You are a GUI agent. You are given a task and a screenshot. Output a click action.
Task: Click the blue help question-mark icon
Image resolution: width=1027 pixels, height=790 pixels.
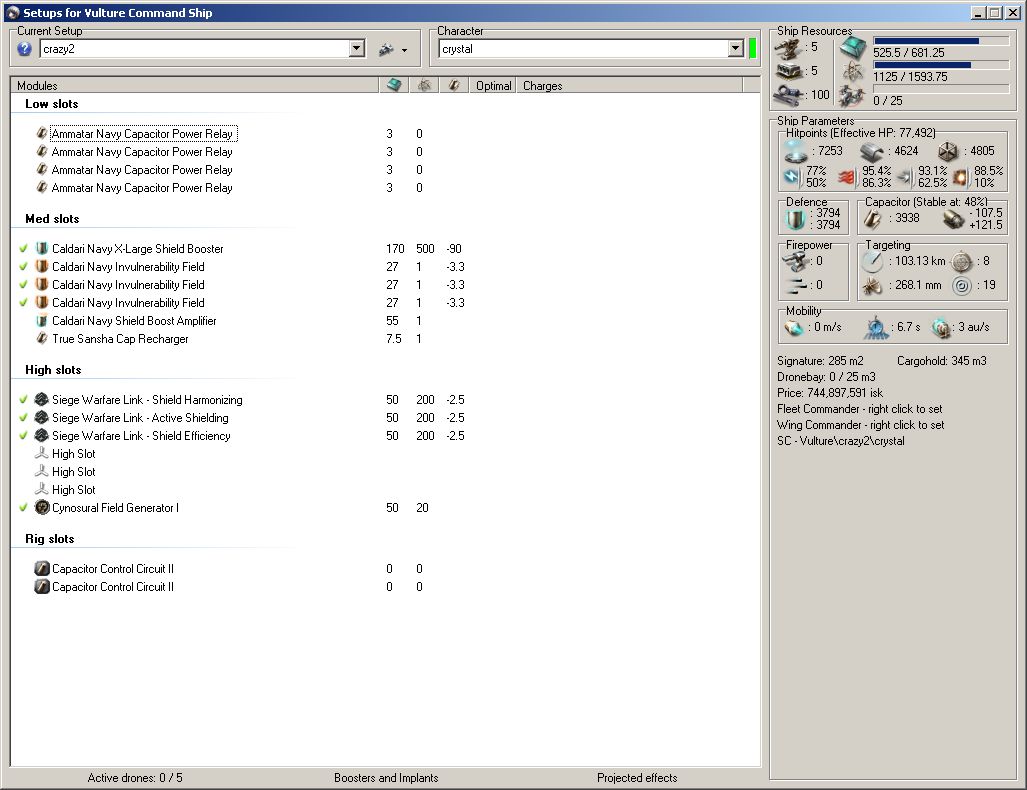[x=24, y=48]
